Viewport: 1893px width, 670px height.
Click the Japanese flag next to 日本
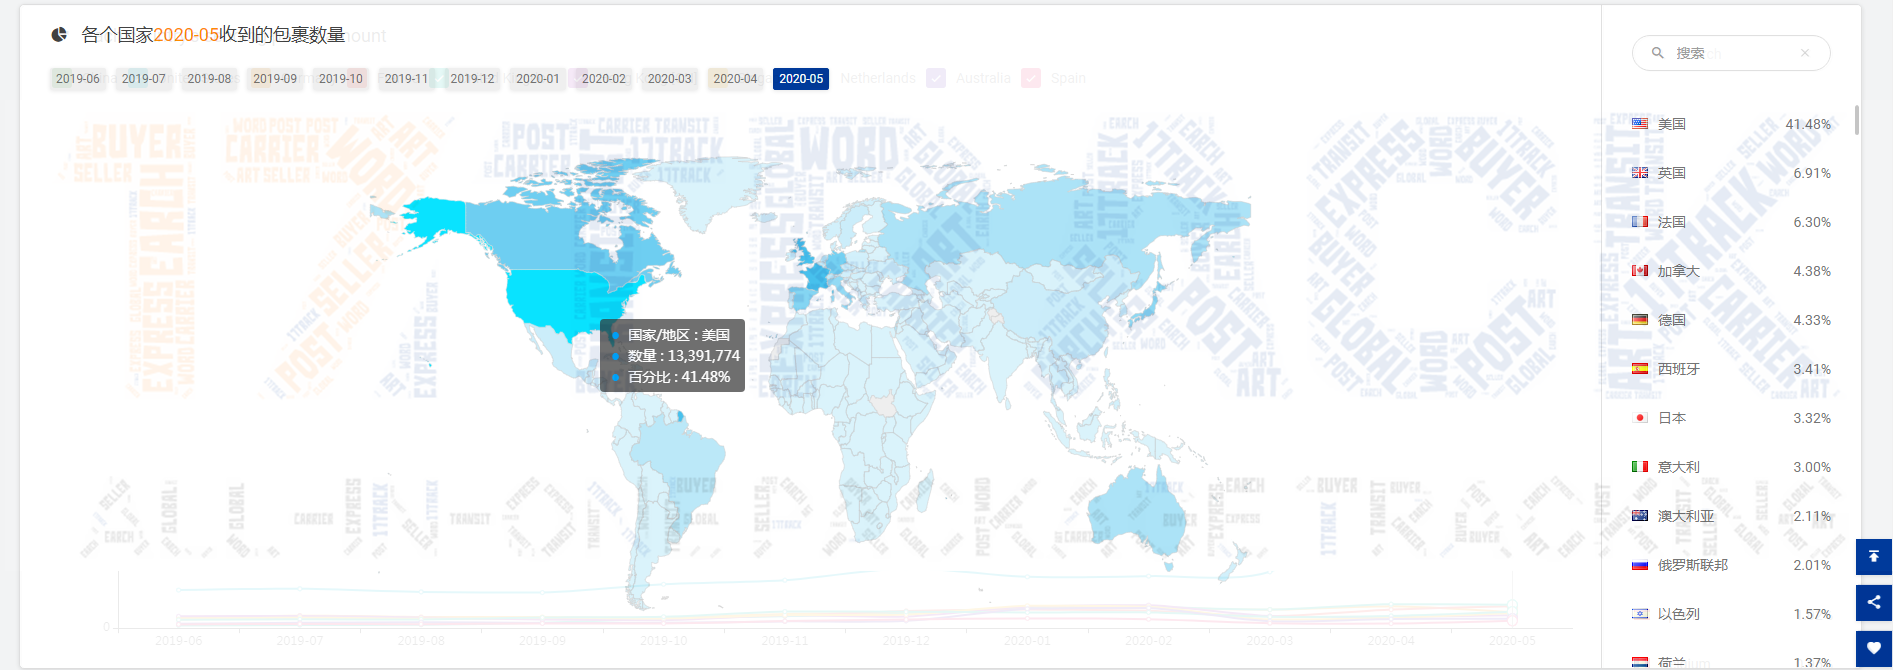(1640, 418)
